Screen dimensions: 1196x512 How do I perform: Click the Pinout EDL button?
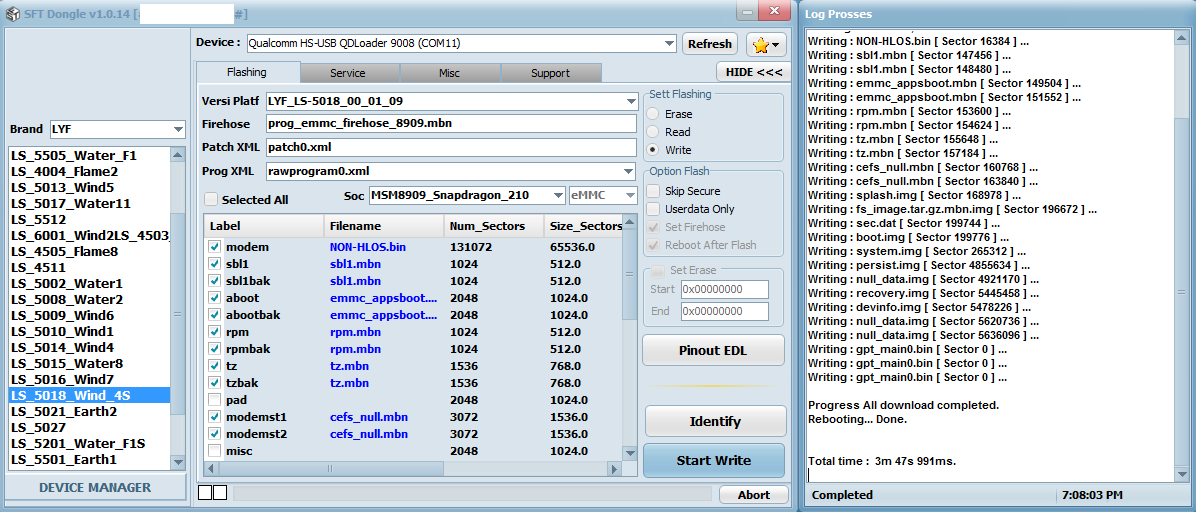click(713, 350)
